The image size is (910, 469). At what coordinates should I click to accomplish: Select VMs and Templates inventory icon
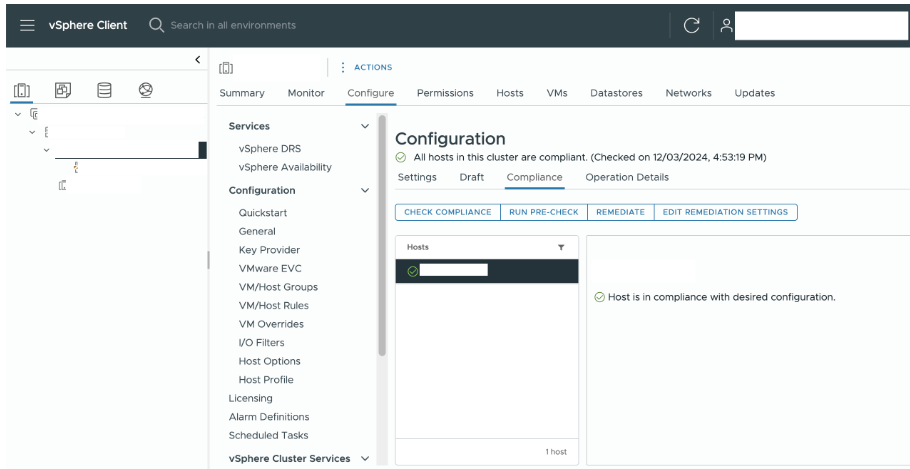pyautogui.click(x=63, y=94)
